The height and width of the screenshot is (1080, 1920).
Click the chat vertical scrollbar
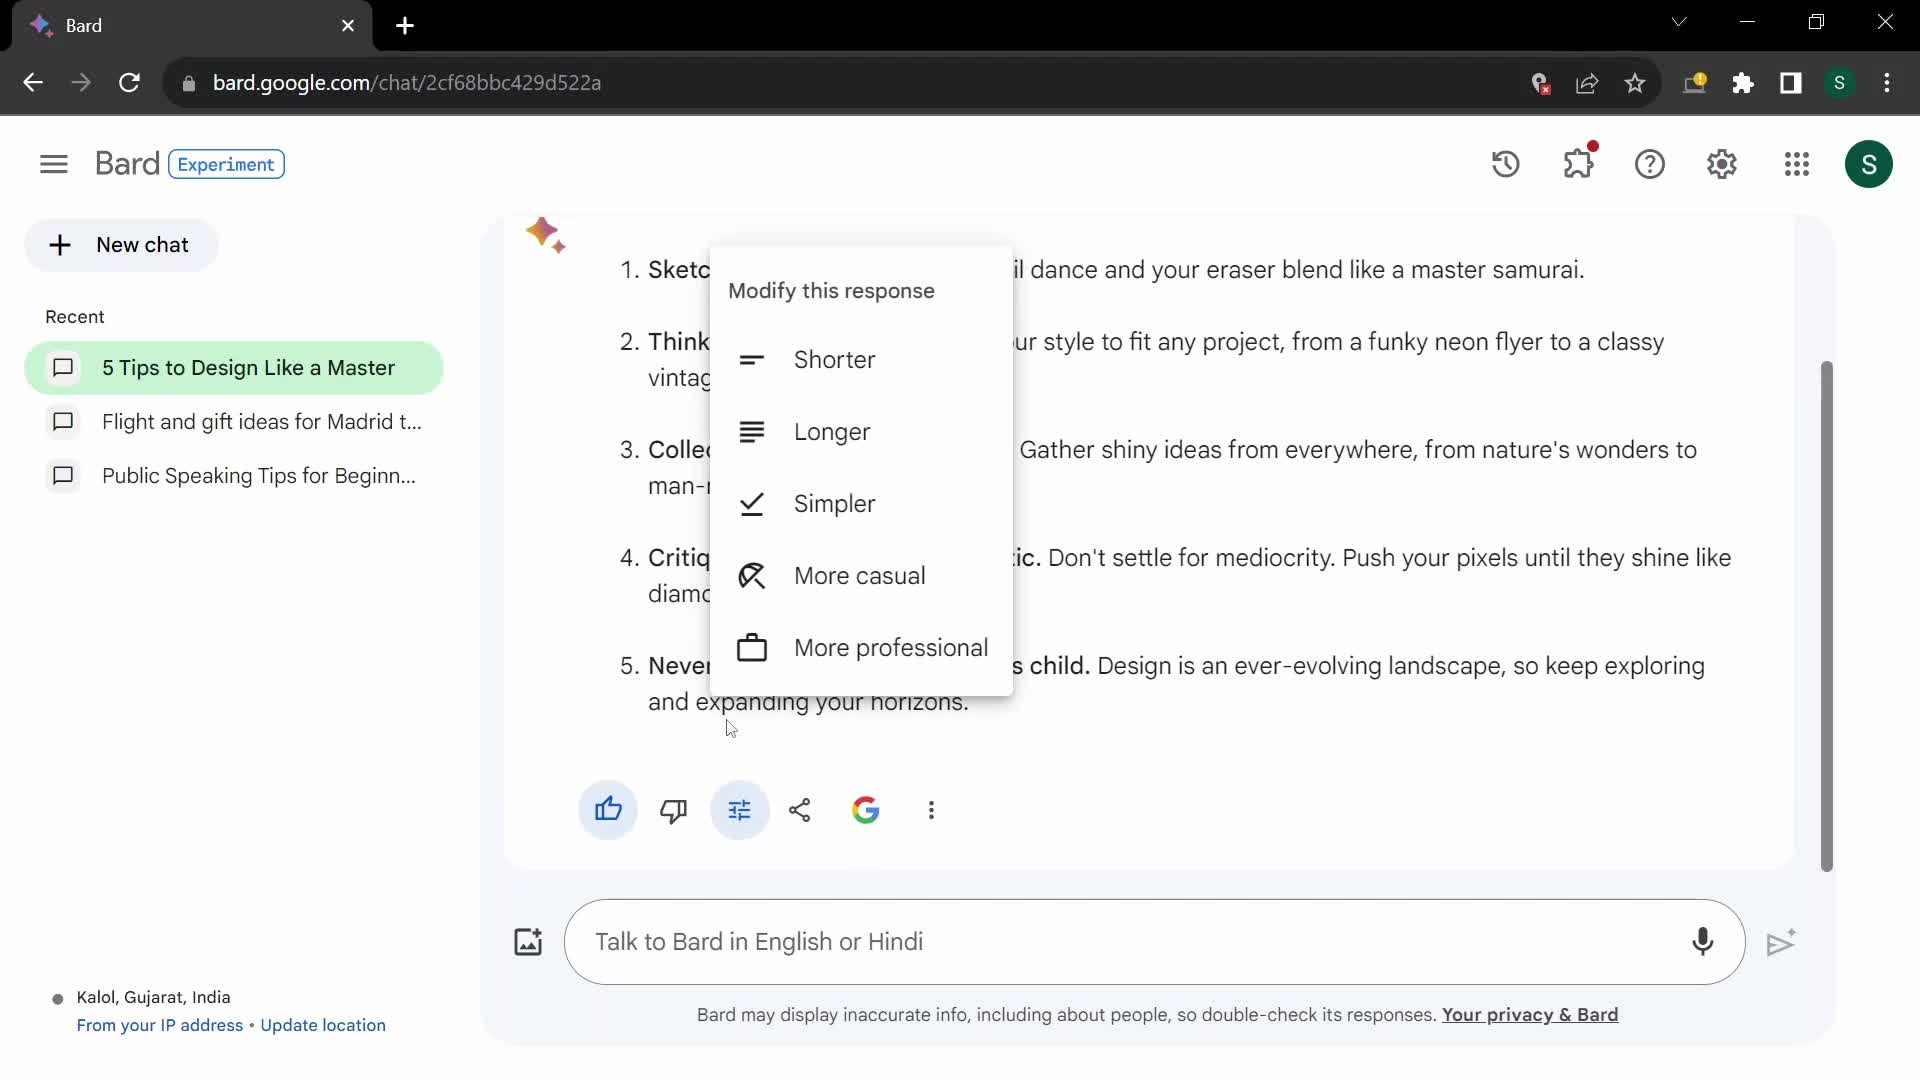coord(1826,615)
